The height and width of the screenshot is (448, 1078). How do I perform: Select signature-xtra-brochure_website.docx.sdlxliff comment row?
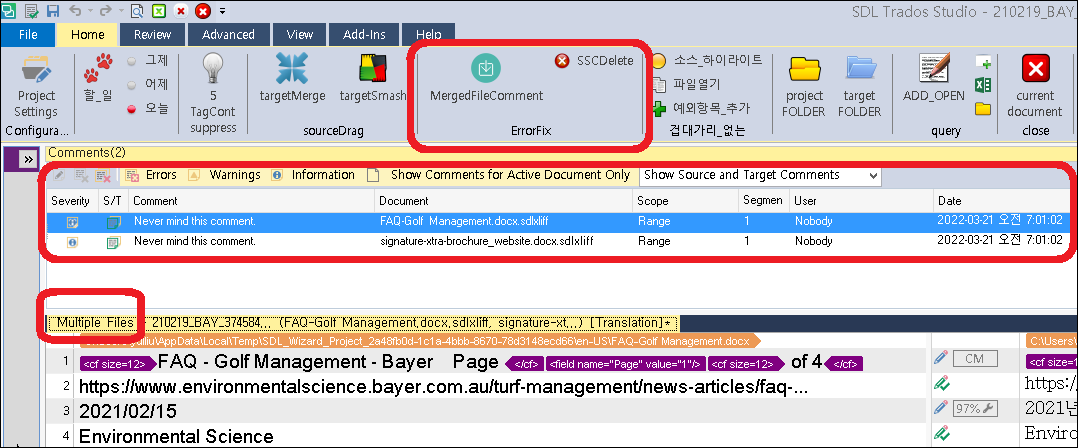(558, 241)
